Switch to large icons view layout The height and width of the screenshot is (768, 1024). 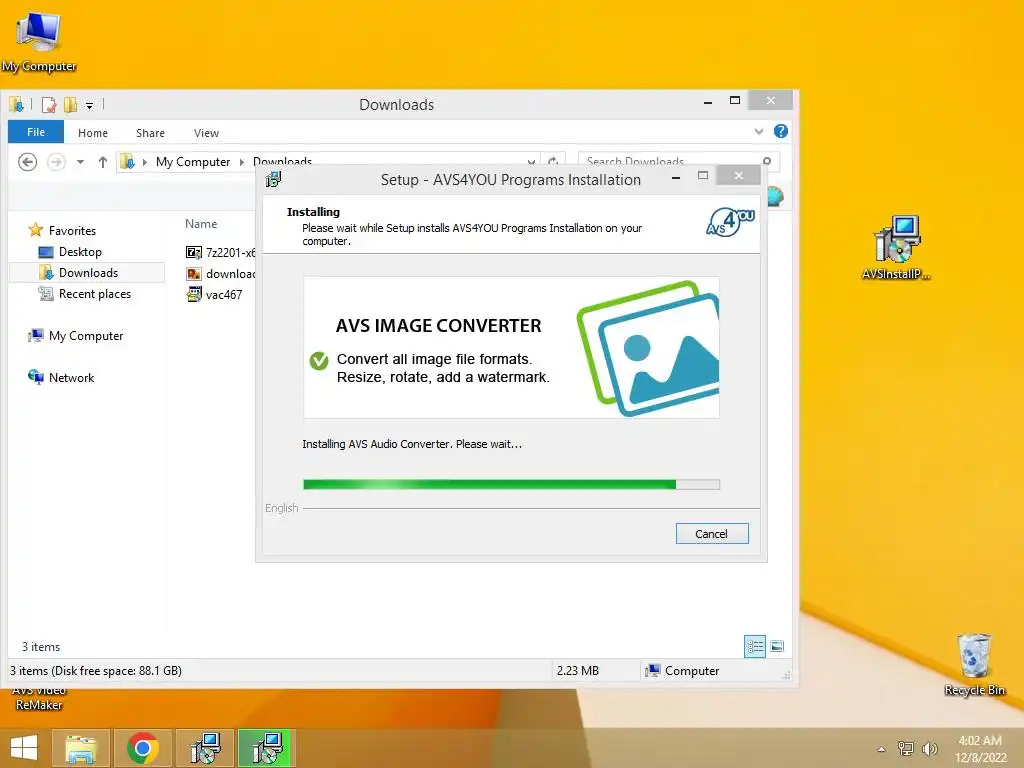(777, 647)
